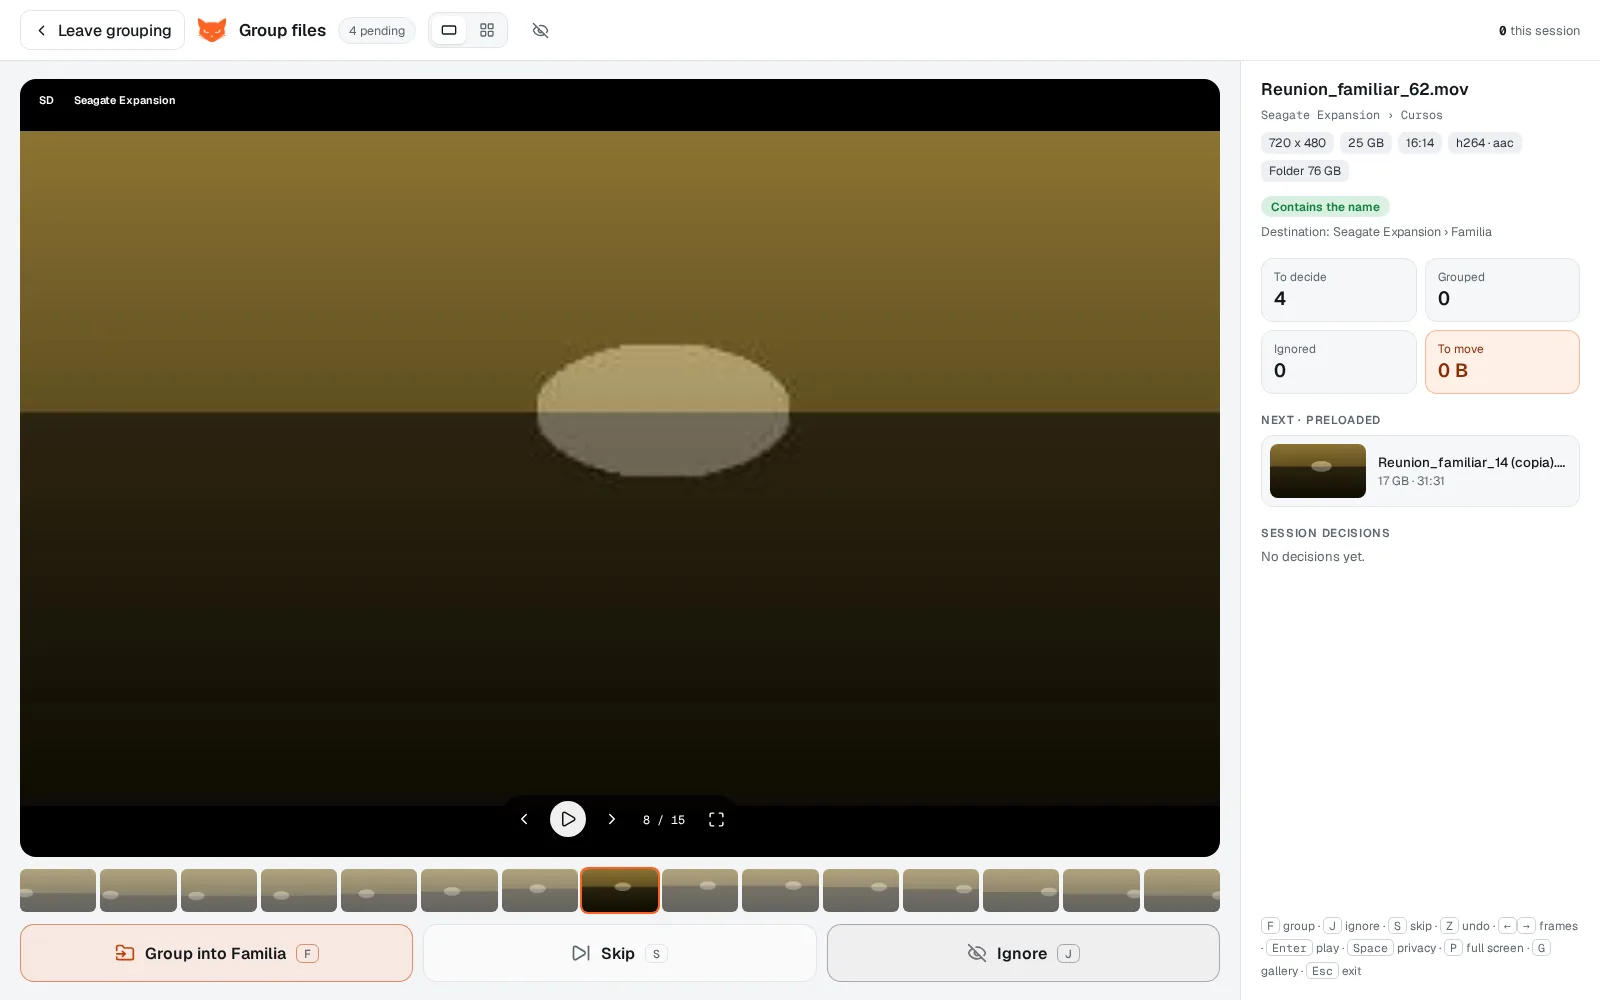Switch to single-file view mode
1600x1000 pixels.
[x=449, y=30]
